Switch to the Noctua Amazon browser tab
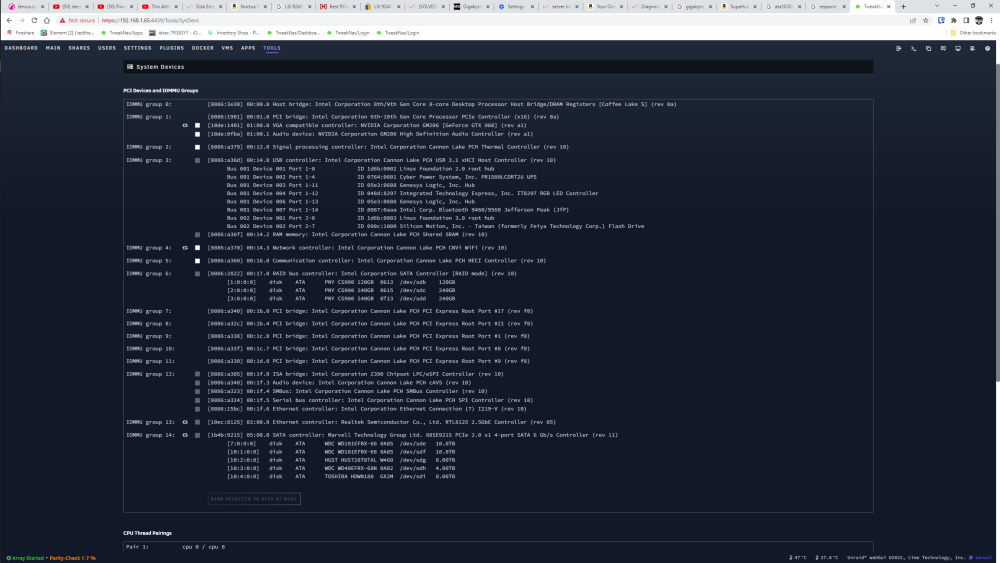The image size is (1000, 563). coord(249,6)
